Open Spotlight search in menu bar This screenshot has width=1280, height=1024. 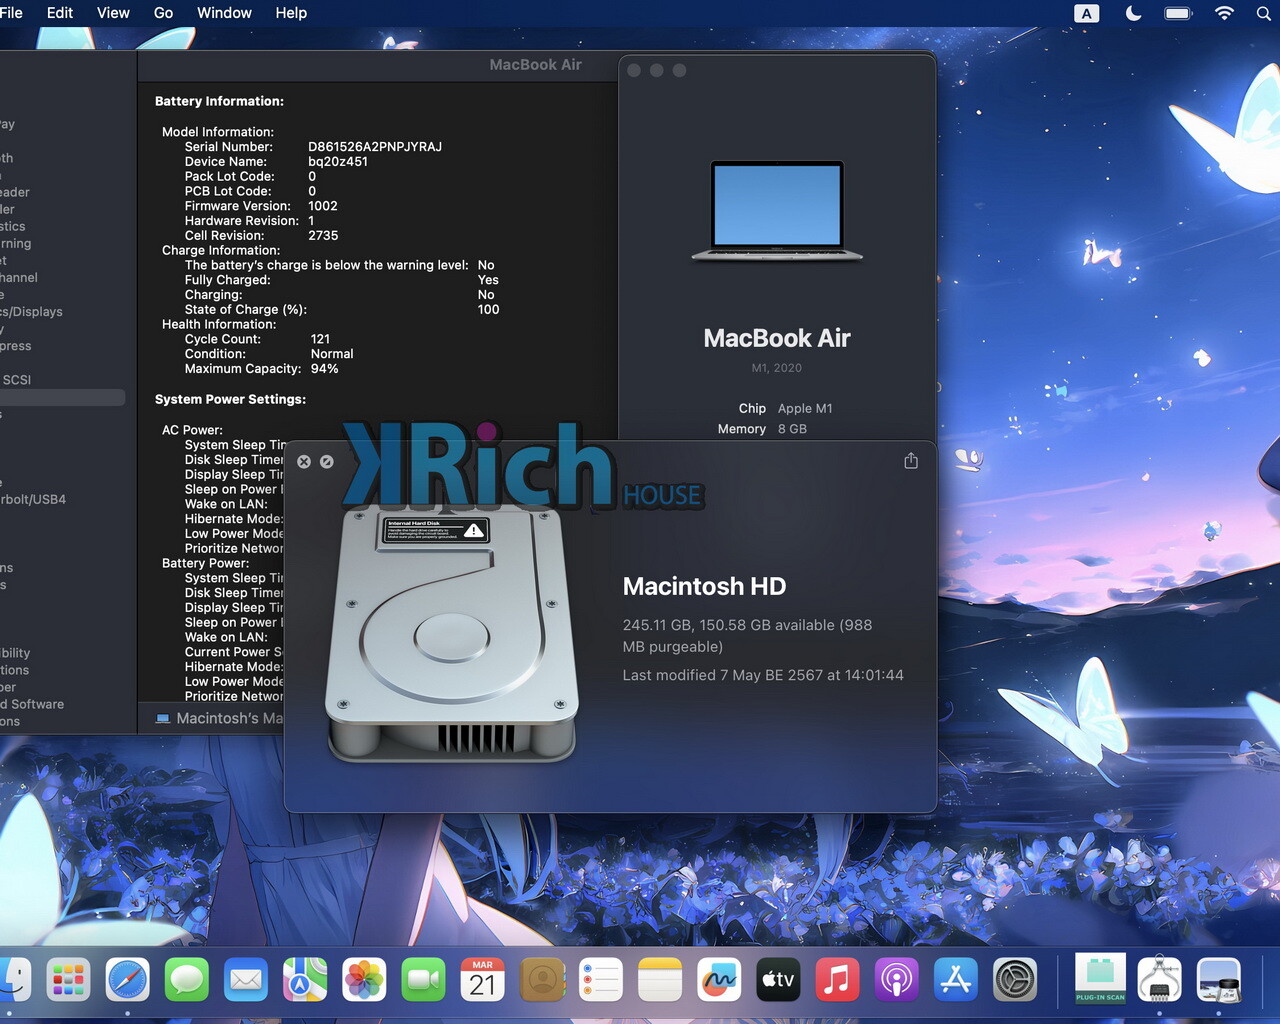pos(1264,13)
